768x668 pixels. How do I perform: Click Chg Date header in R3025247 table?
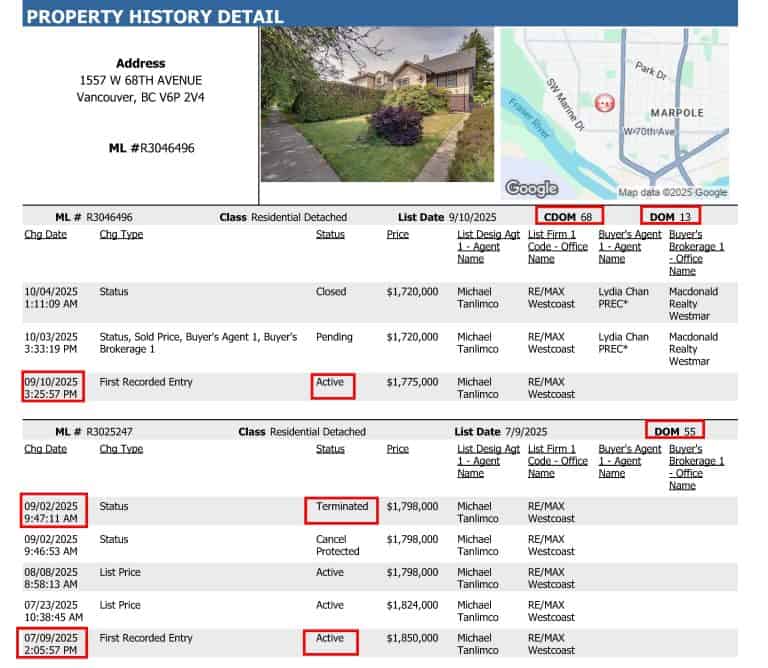tap(46, 449)
